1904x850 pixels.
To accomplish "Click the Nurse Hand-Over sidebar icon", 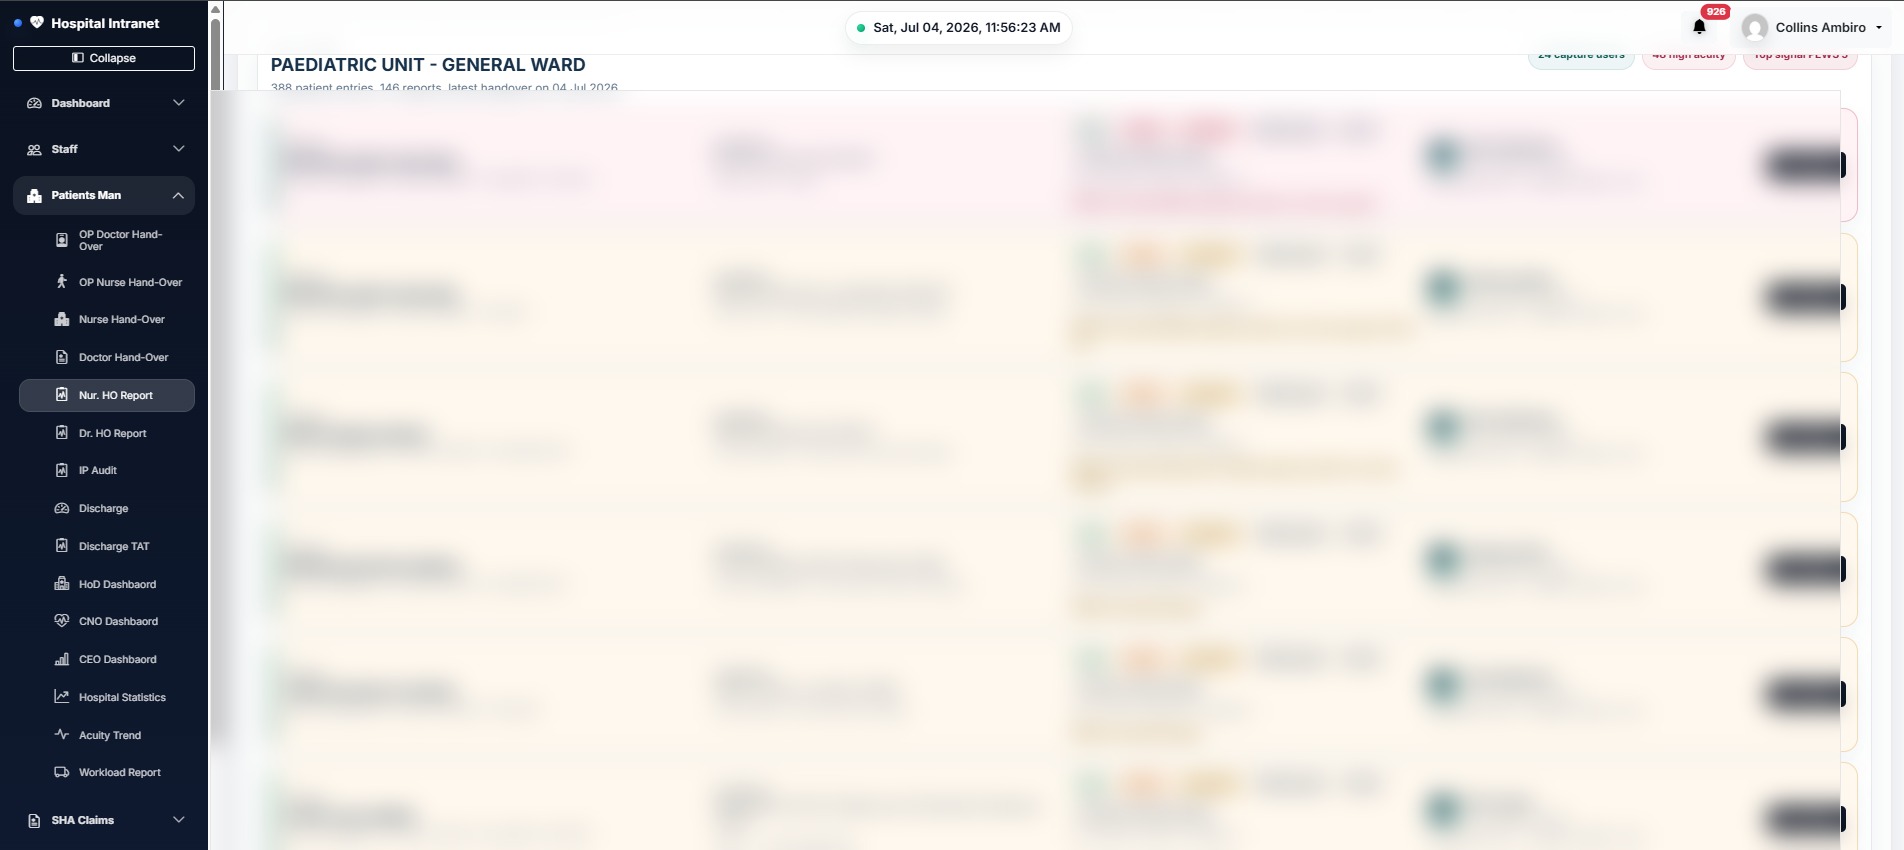I will coord(61,319).
